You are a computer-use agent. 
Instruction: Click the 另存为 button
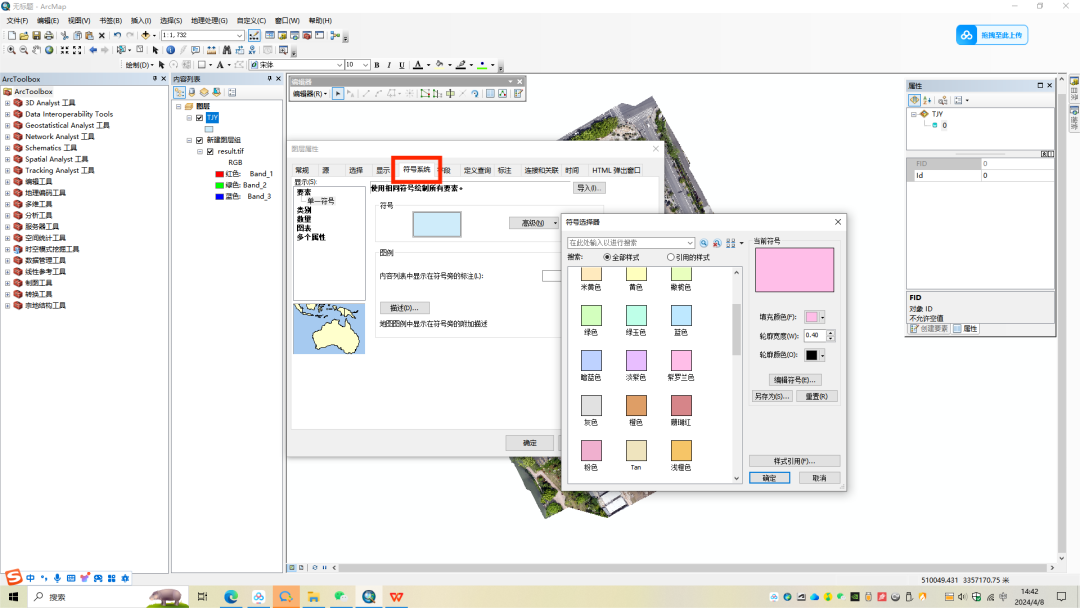point(771,397)
